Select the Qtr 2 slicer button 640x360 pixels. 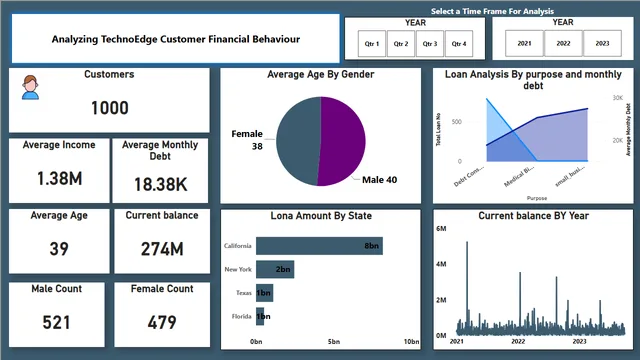400,44
